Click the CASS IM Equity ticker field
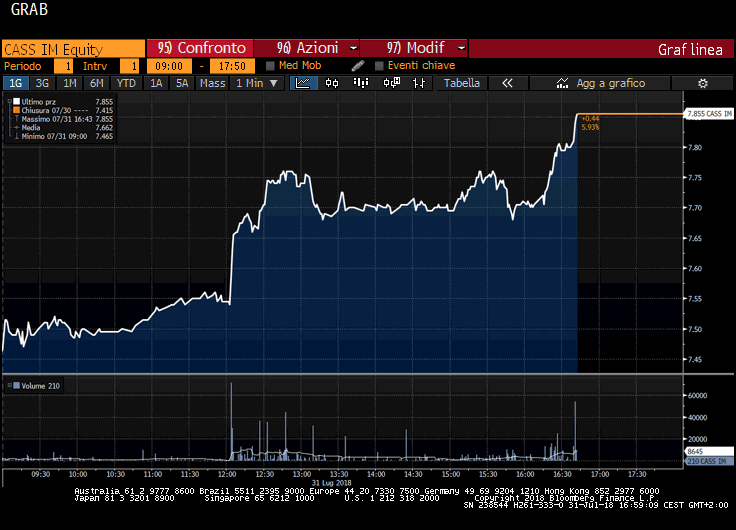Viewport: 736px width, 530px height. click(72, 48)
